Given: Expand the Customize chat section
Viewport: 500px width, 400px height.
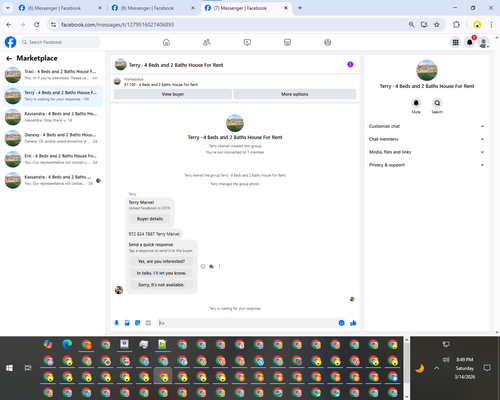Looking at the screenshot, I should 426,126.
